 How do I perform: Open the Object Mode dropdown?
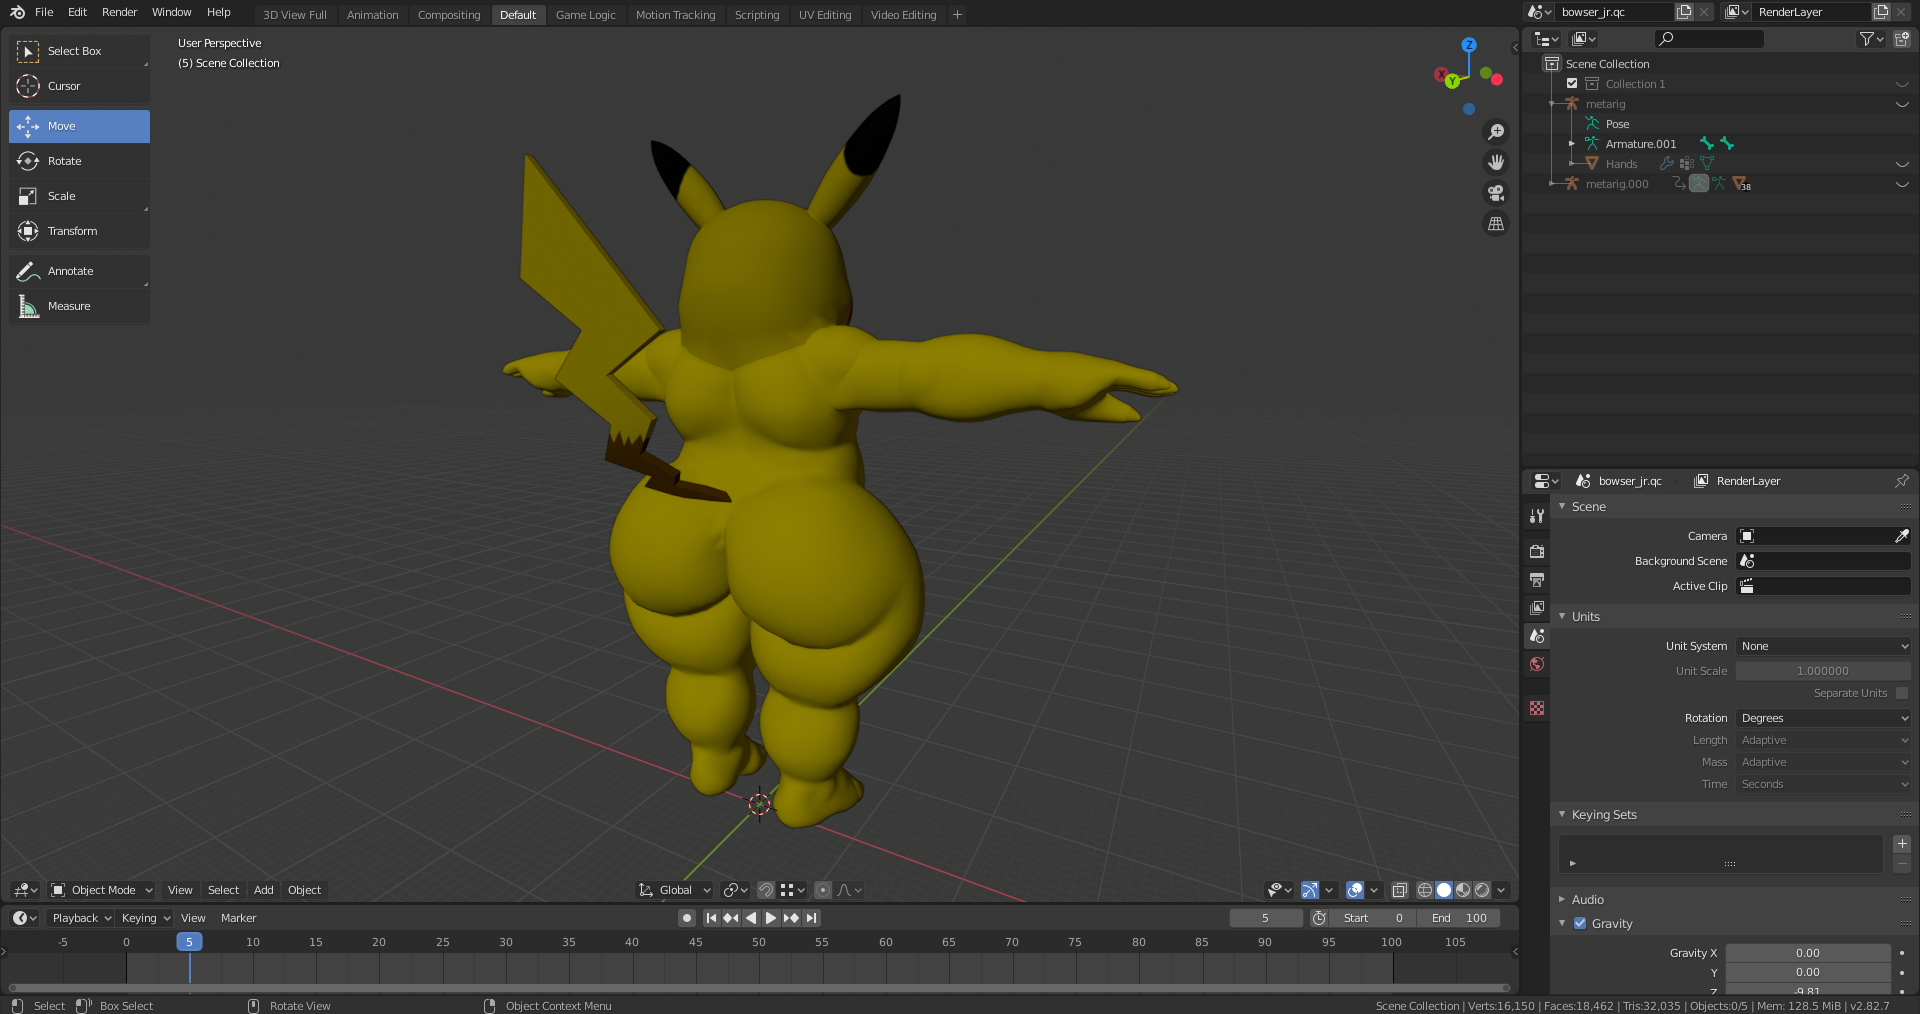(102, 890)
